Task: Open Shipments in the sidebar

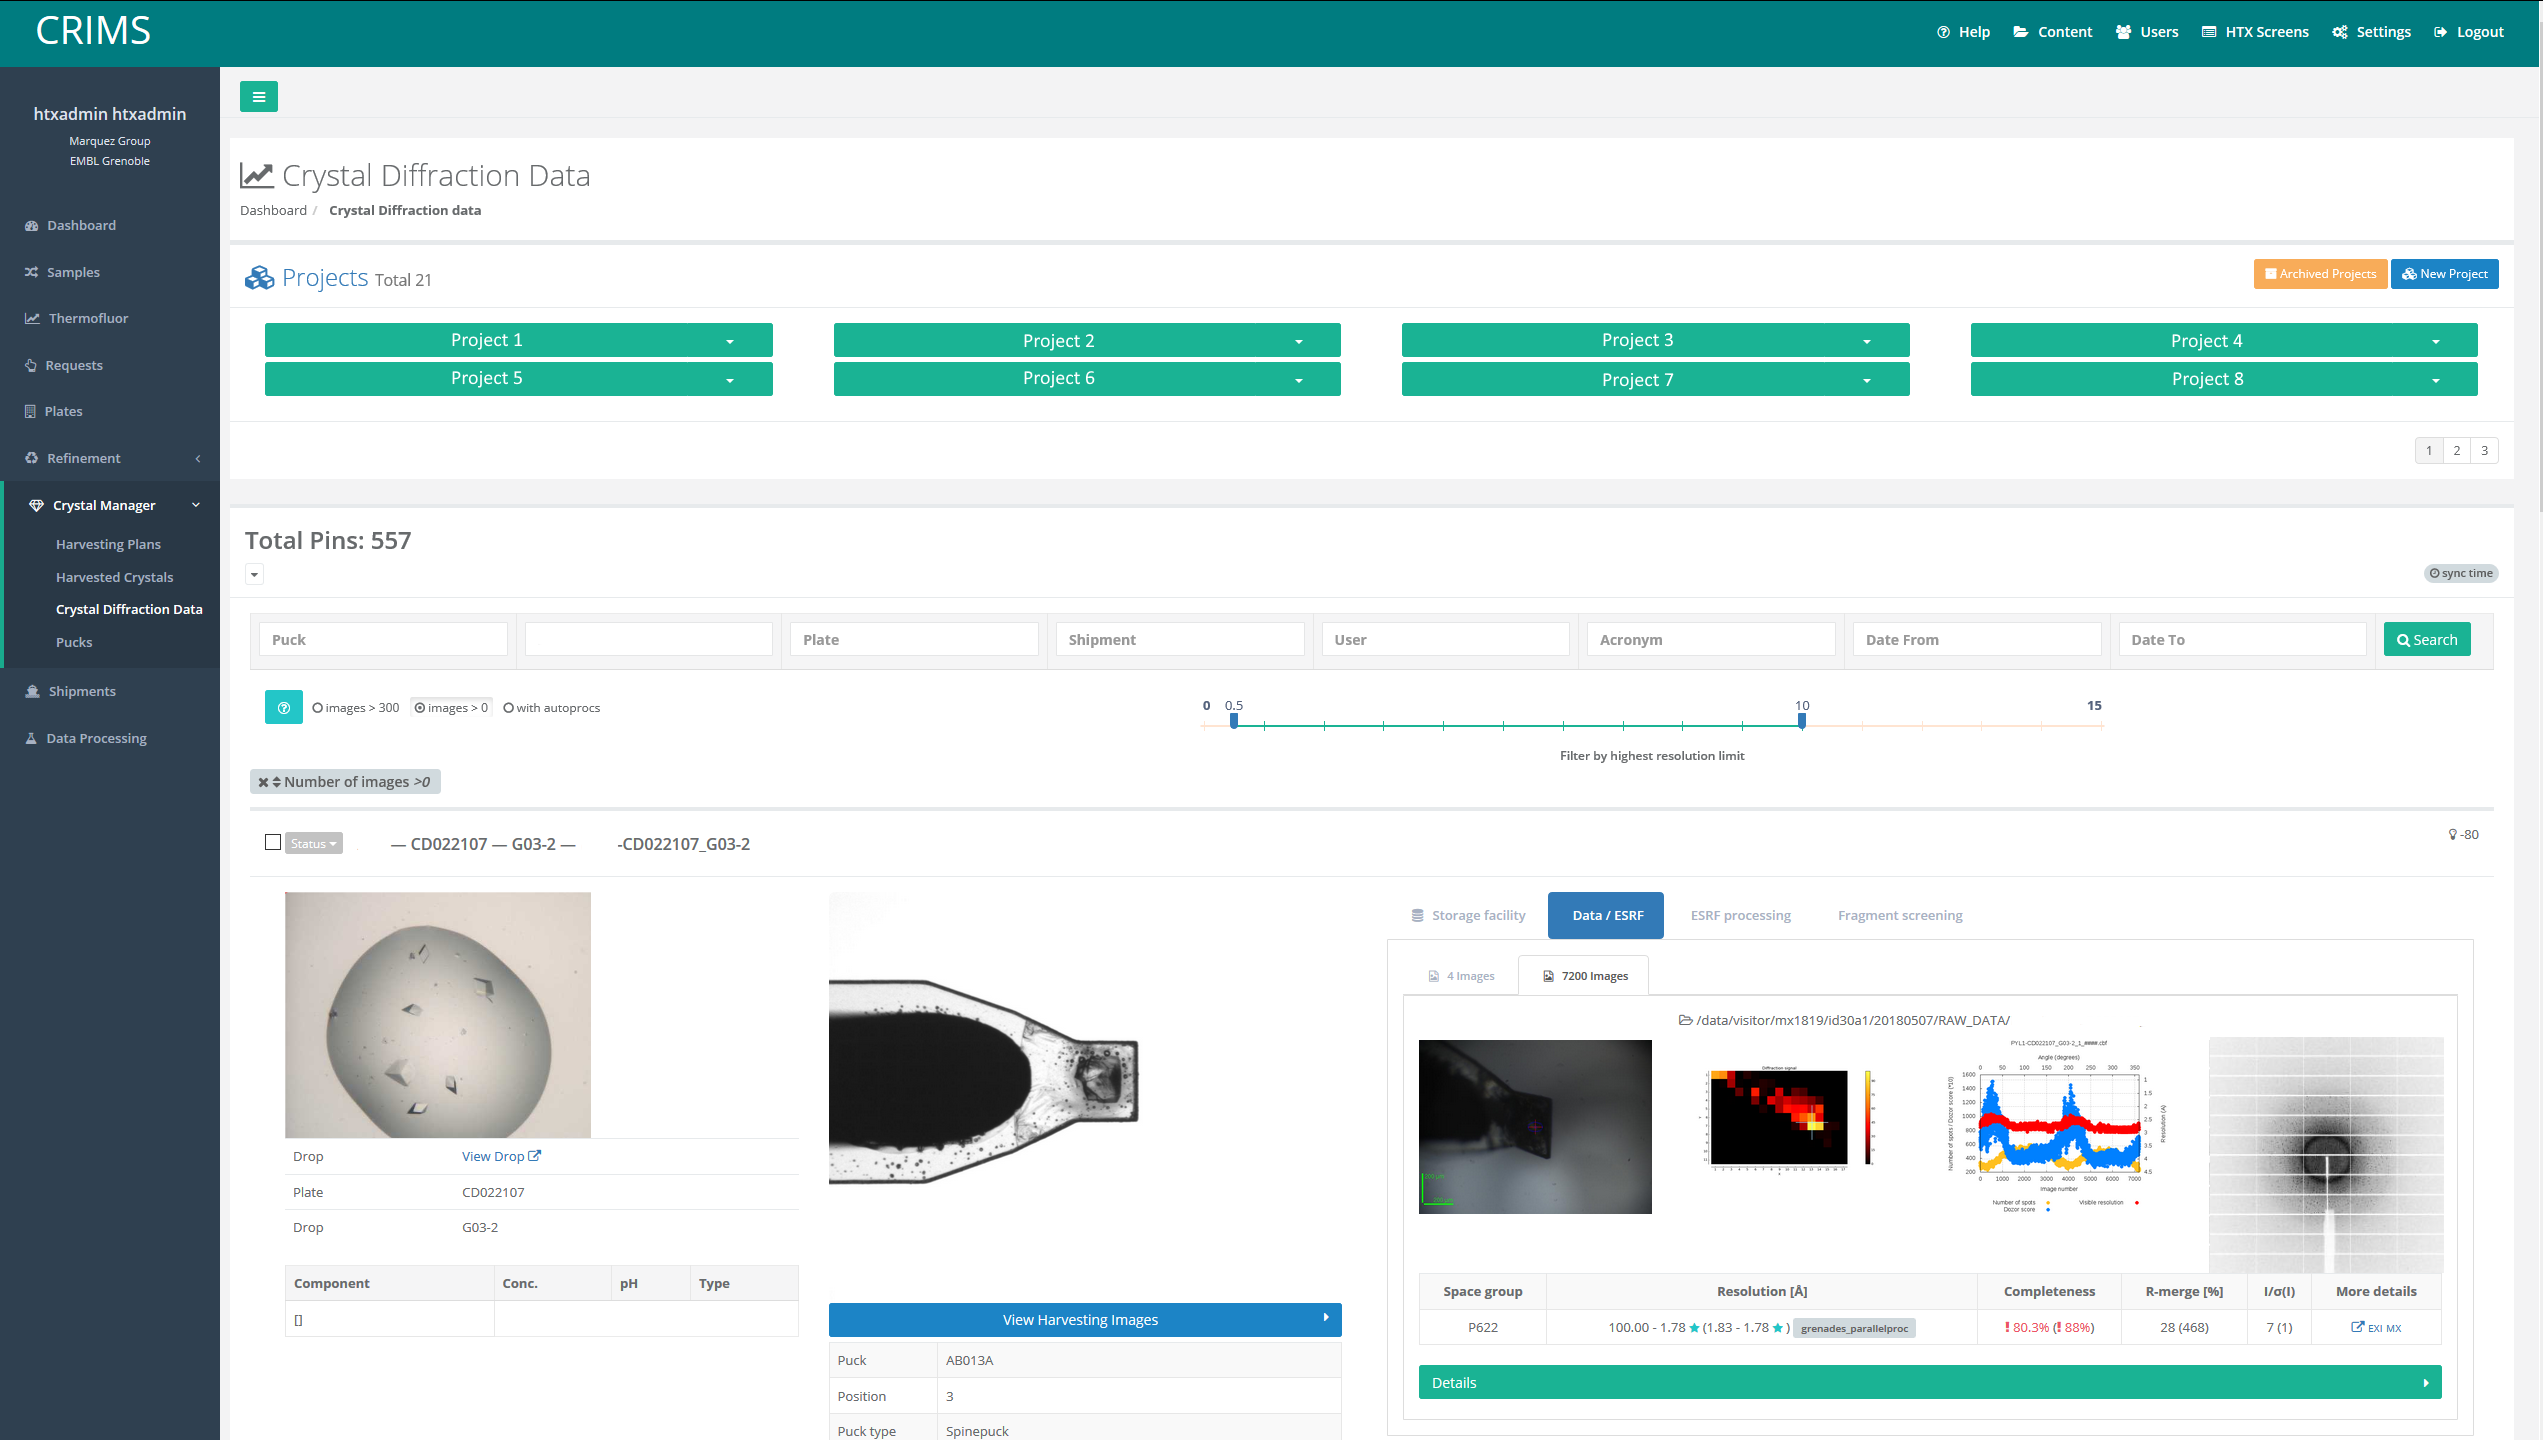Action: point(82,691)
